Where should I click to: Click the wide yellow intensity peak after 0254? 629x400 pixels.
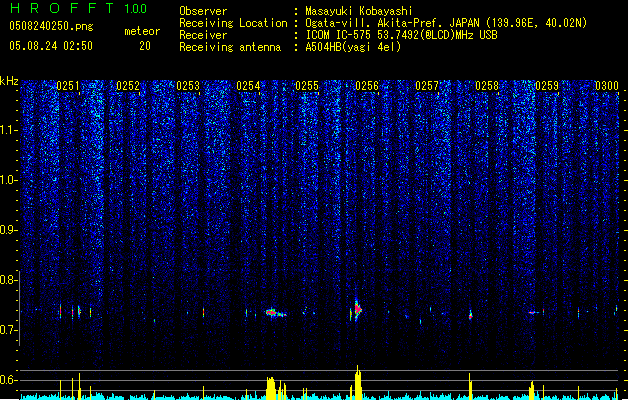point(272,388)
